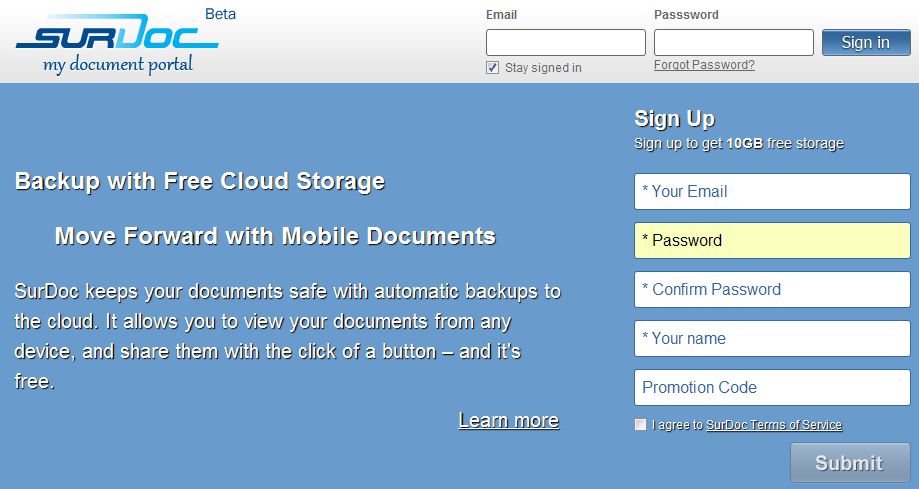919x489 pixels.
Task: Focus the Confirm Password field
Action: (x=772, y=289)
